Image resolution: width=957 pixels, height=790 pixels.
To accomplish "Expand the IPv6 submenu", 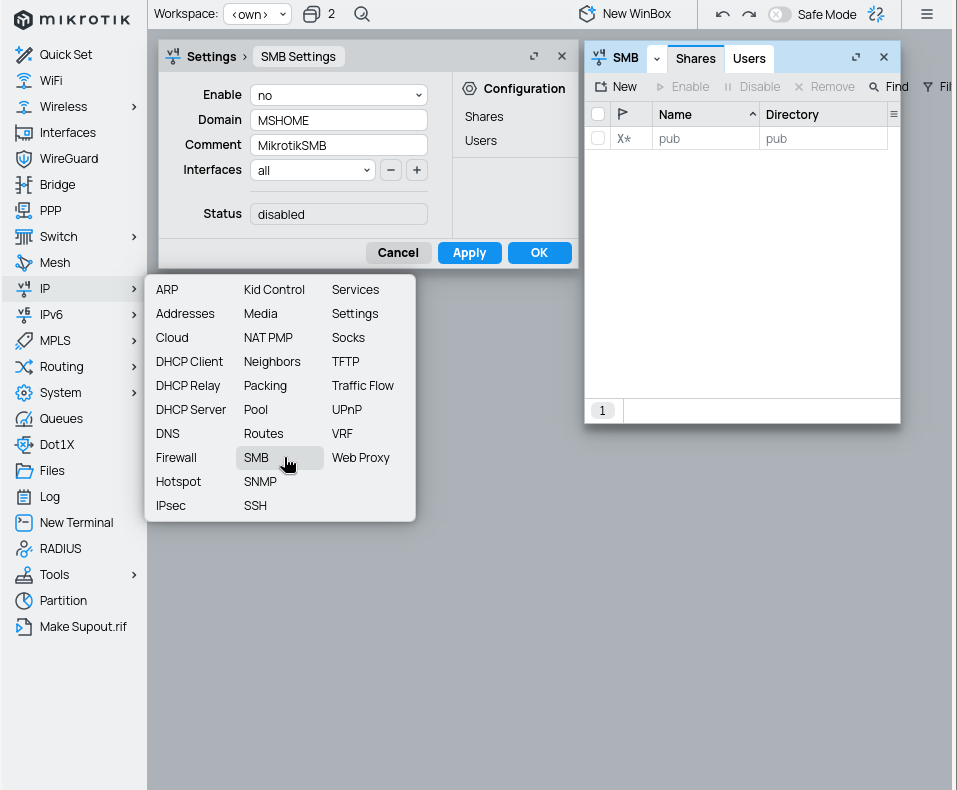I will point(134,315).
